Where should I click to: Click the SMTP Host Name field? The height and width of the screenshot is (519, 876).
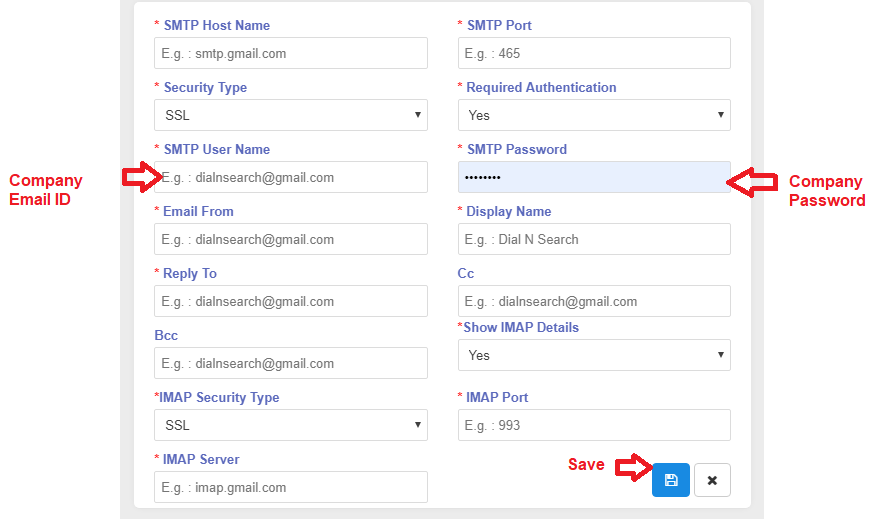(x=290, y=53)
